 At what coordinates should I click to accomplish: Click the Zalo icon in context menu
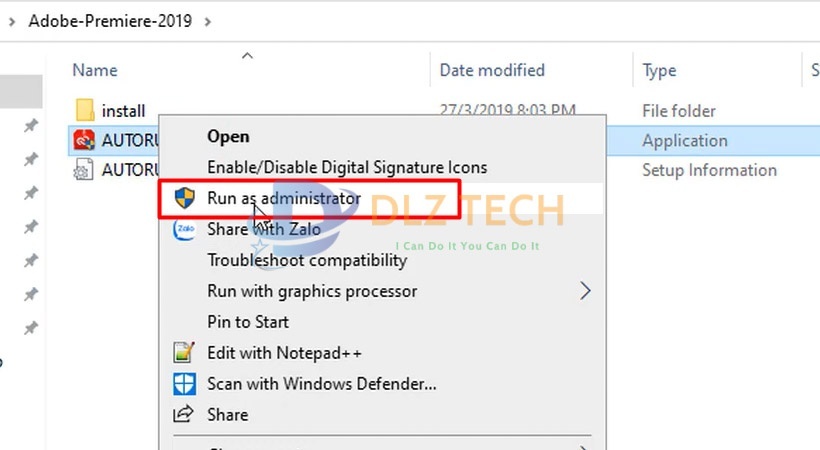point(184,229)
